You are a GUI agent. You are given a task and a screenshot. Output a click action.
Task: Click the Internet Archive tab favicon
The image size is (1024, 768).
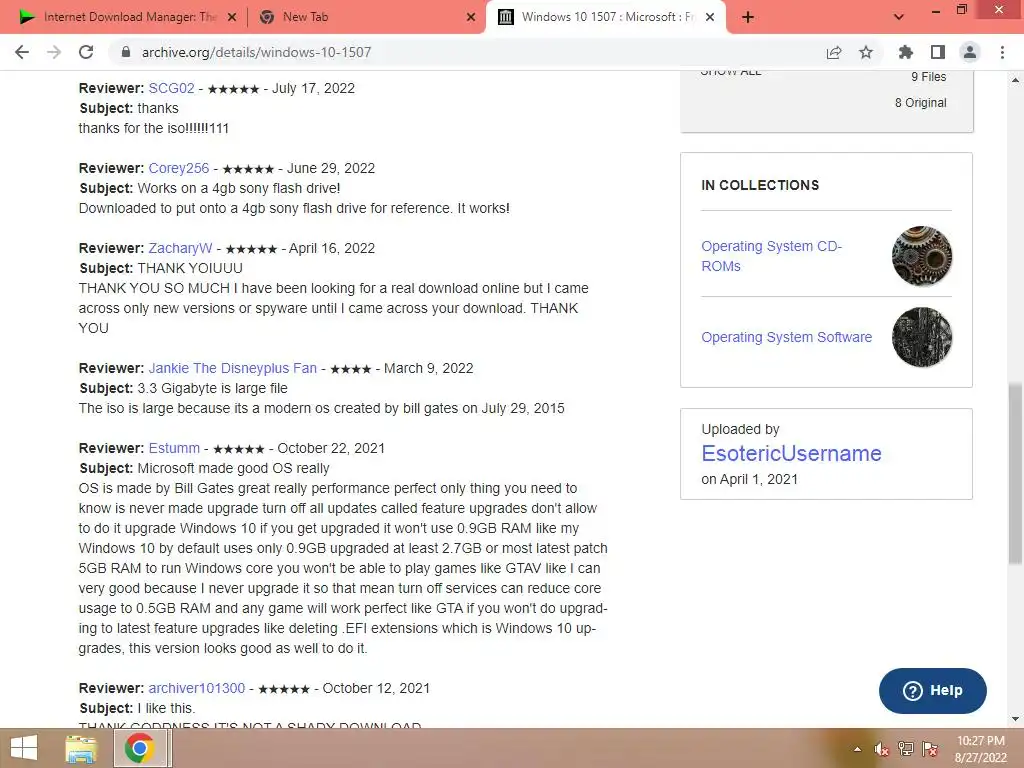[506, 18]
